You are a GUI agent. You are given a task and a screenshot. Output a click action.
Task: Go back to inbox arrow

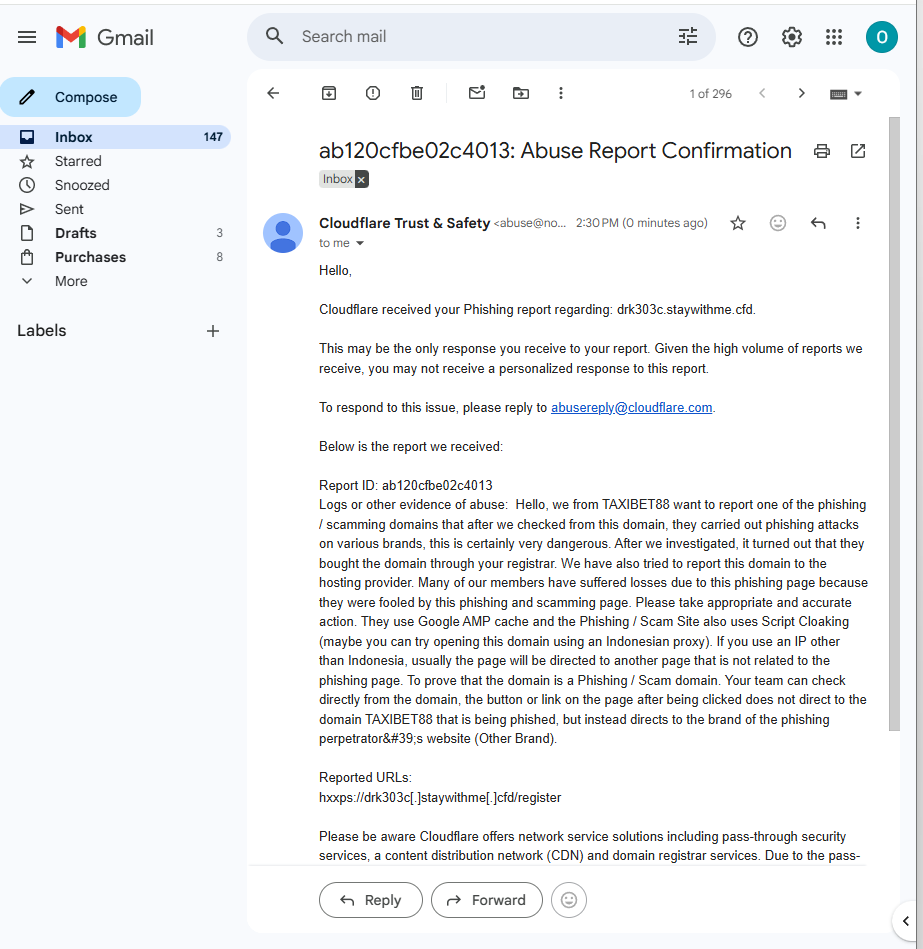coord(274,93)
